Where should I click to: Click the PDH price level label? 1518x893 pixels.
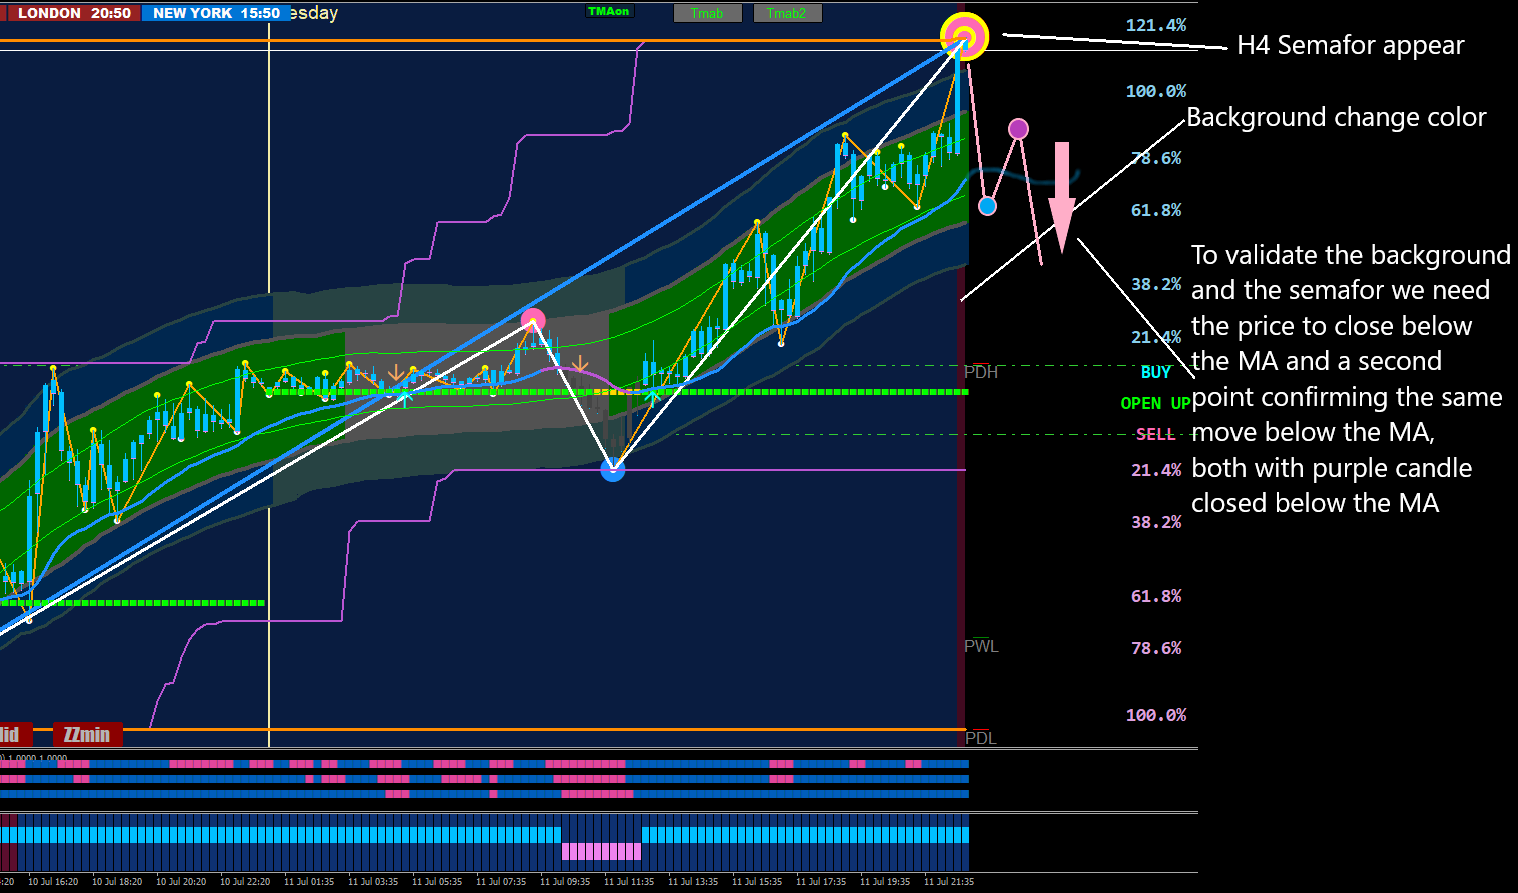pos(981,372)
